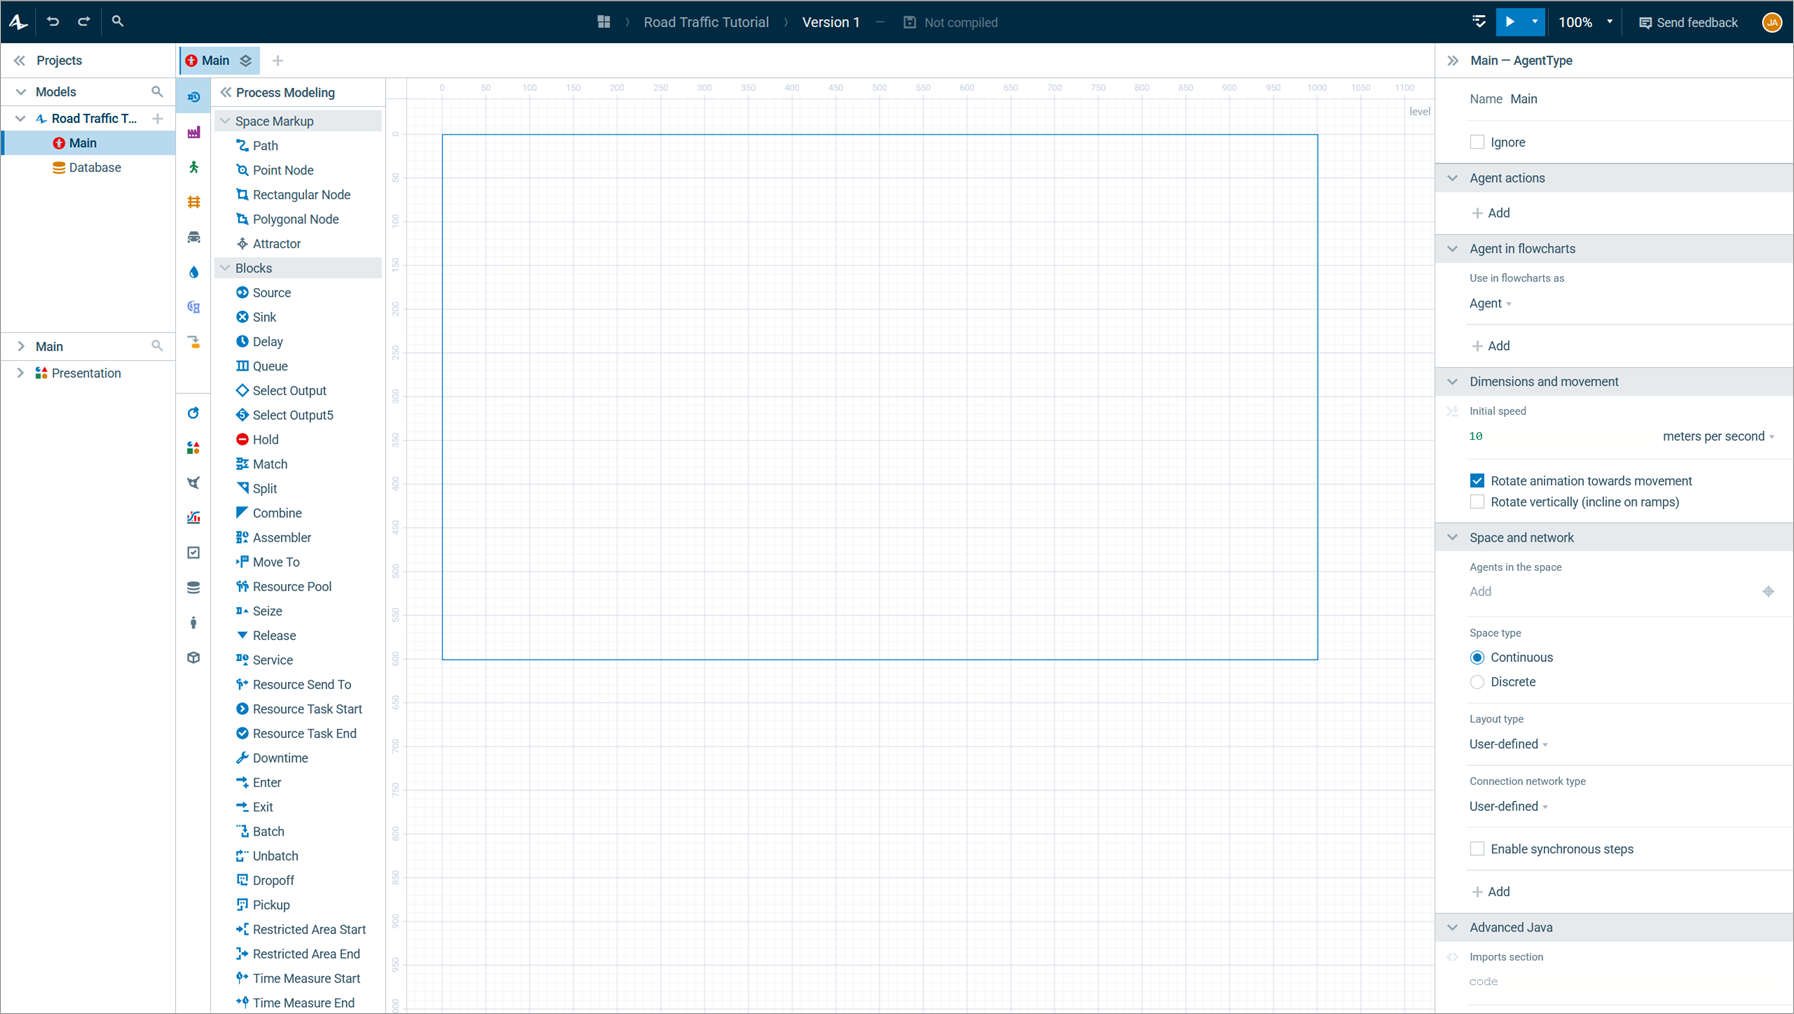The image size is (1794, 1014).
Task: Collapse the Space Markup section
Action: coord(226,121)
